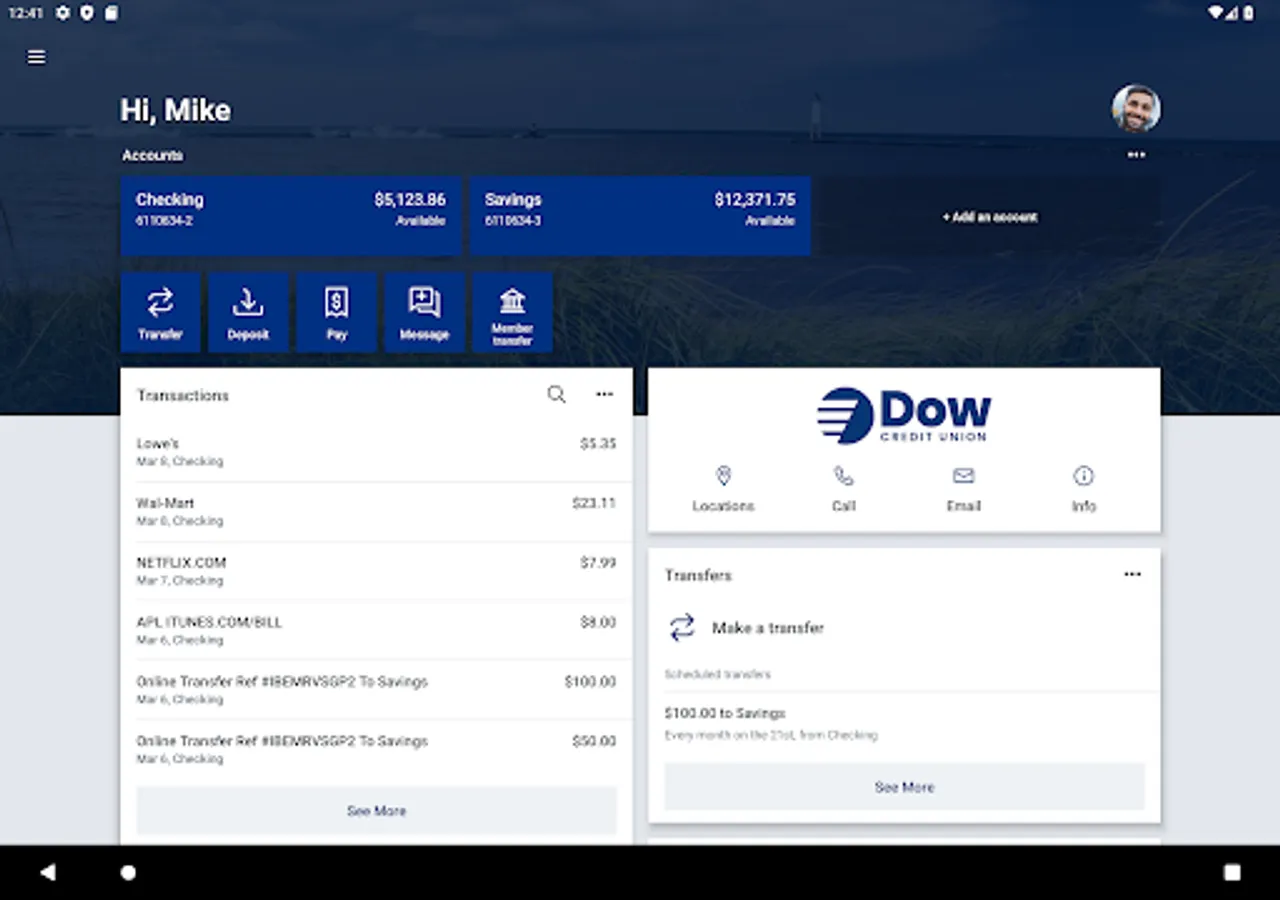The height and width of the screenshot is (900, 1280).
Task: Tap the Member transfer quick action
Action: [512, 312]
